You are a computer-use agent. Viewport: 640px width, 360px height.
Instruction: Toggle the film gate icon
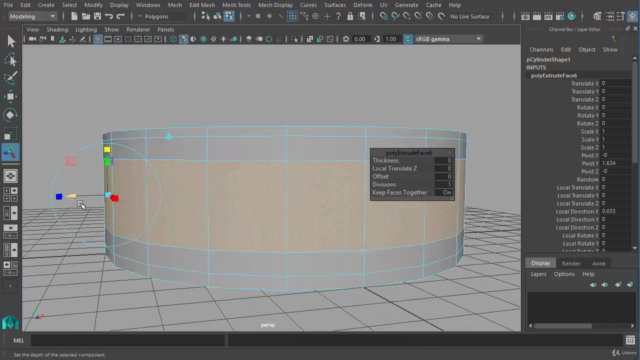coord(108,39)
